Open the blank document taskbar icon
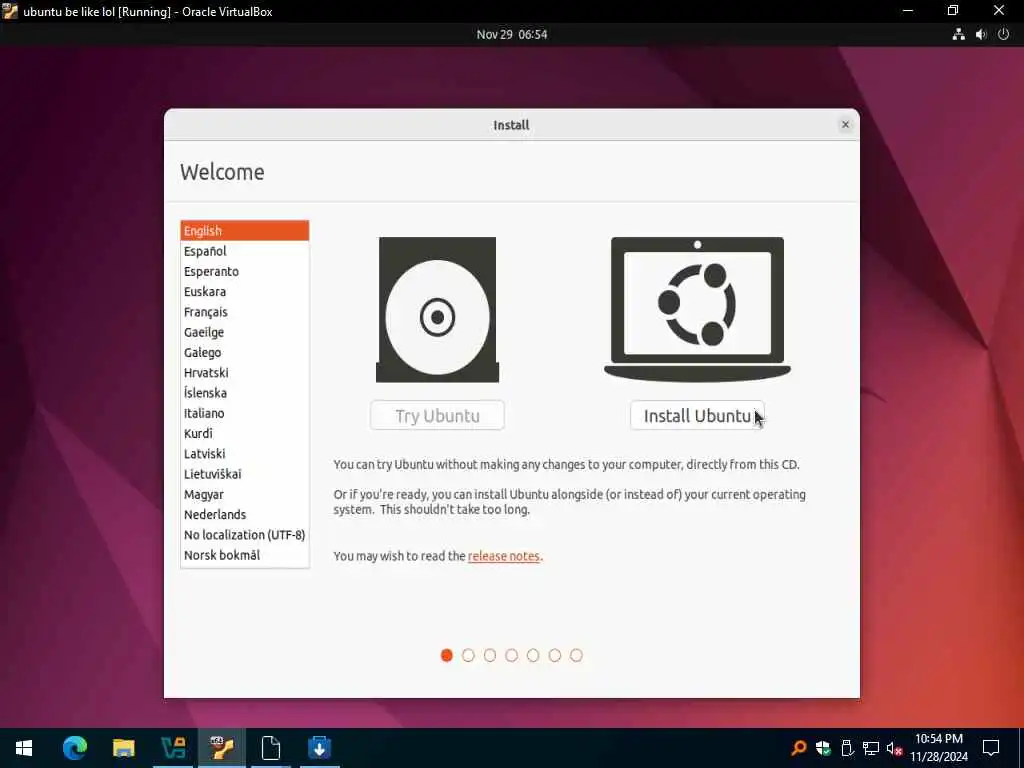 click(270, 748)
